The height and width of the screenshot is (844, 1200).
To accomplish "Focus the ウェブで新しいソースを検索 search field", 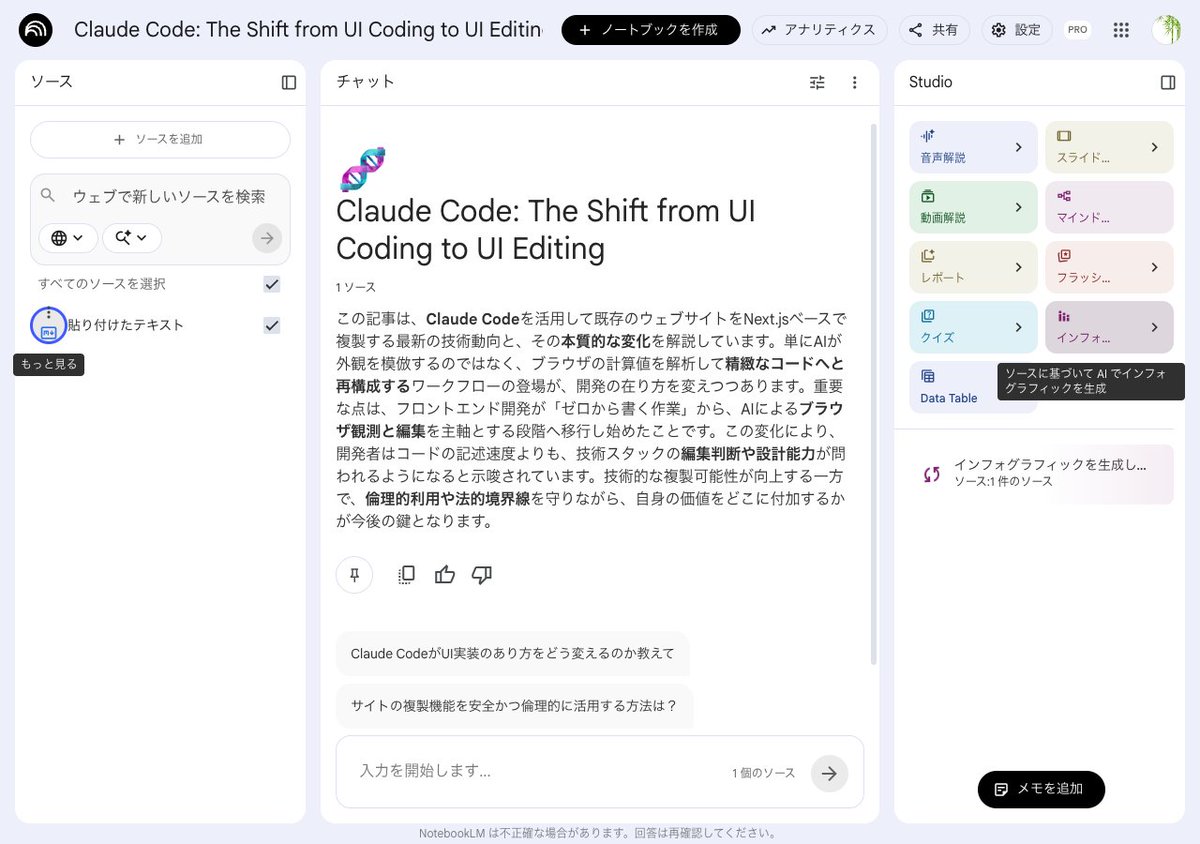I will click(x=170, y=196).
